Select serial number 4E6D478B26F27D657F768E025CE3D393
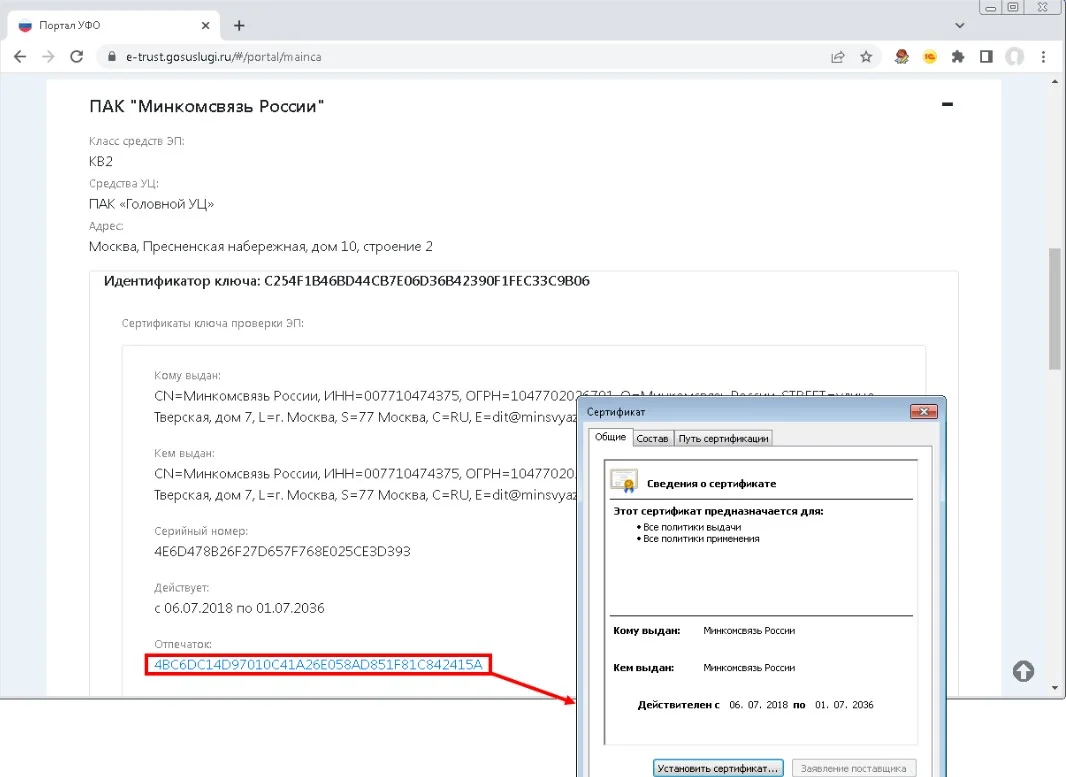The width and height of the screenshot is (1066, 777). (x=282, y=551)
